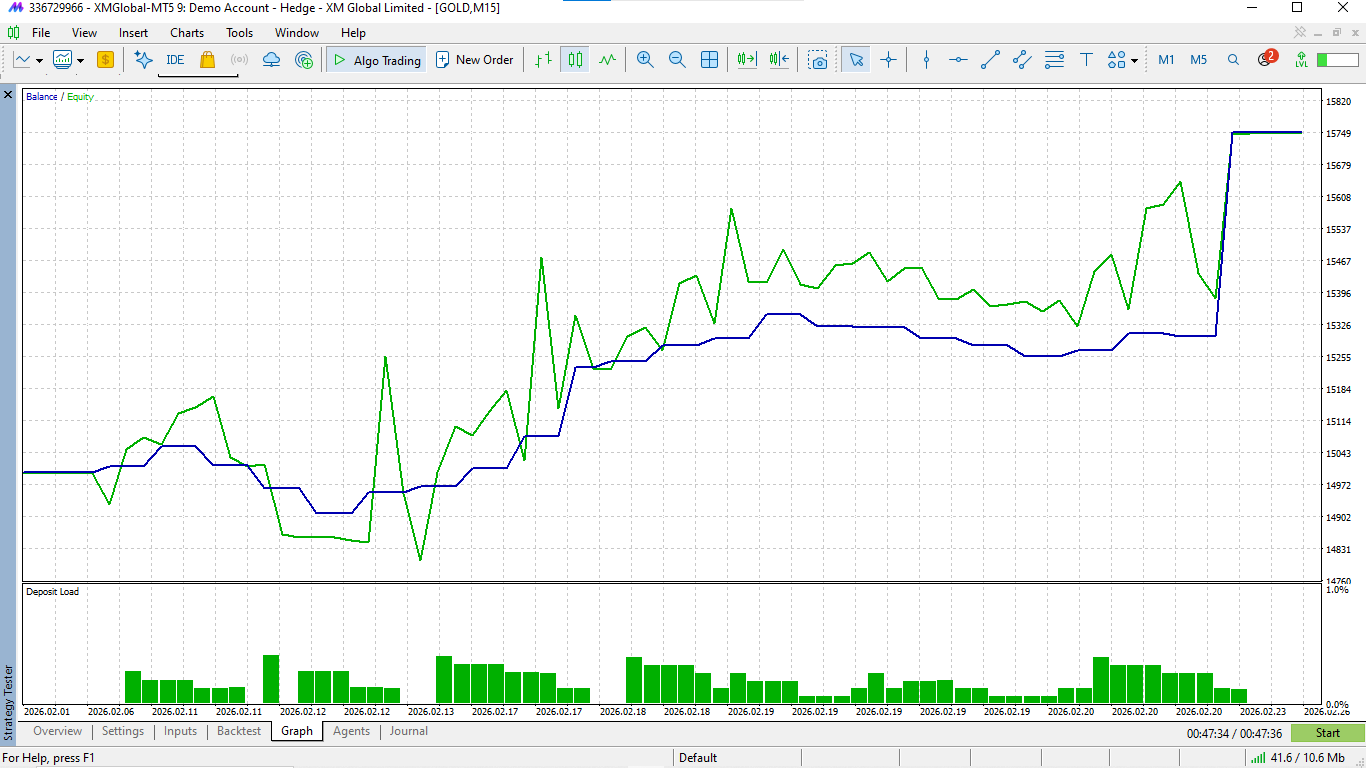Activate the crosshair tool

(888, 60)
